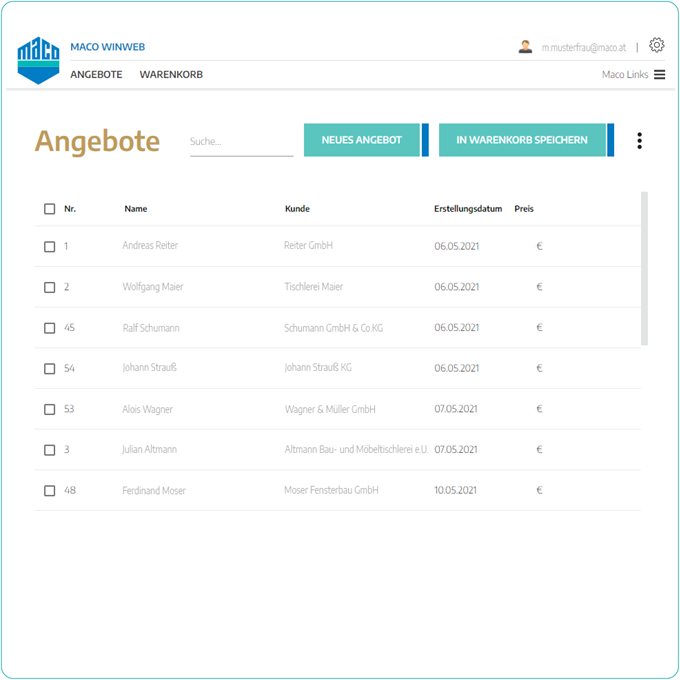Focus the Suche search field
The height and width of the screenshot is (680, 680).
[241, 142]
